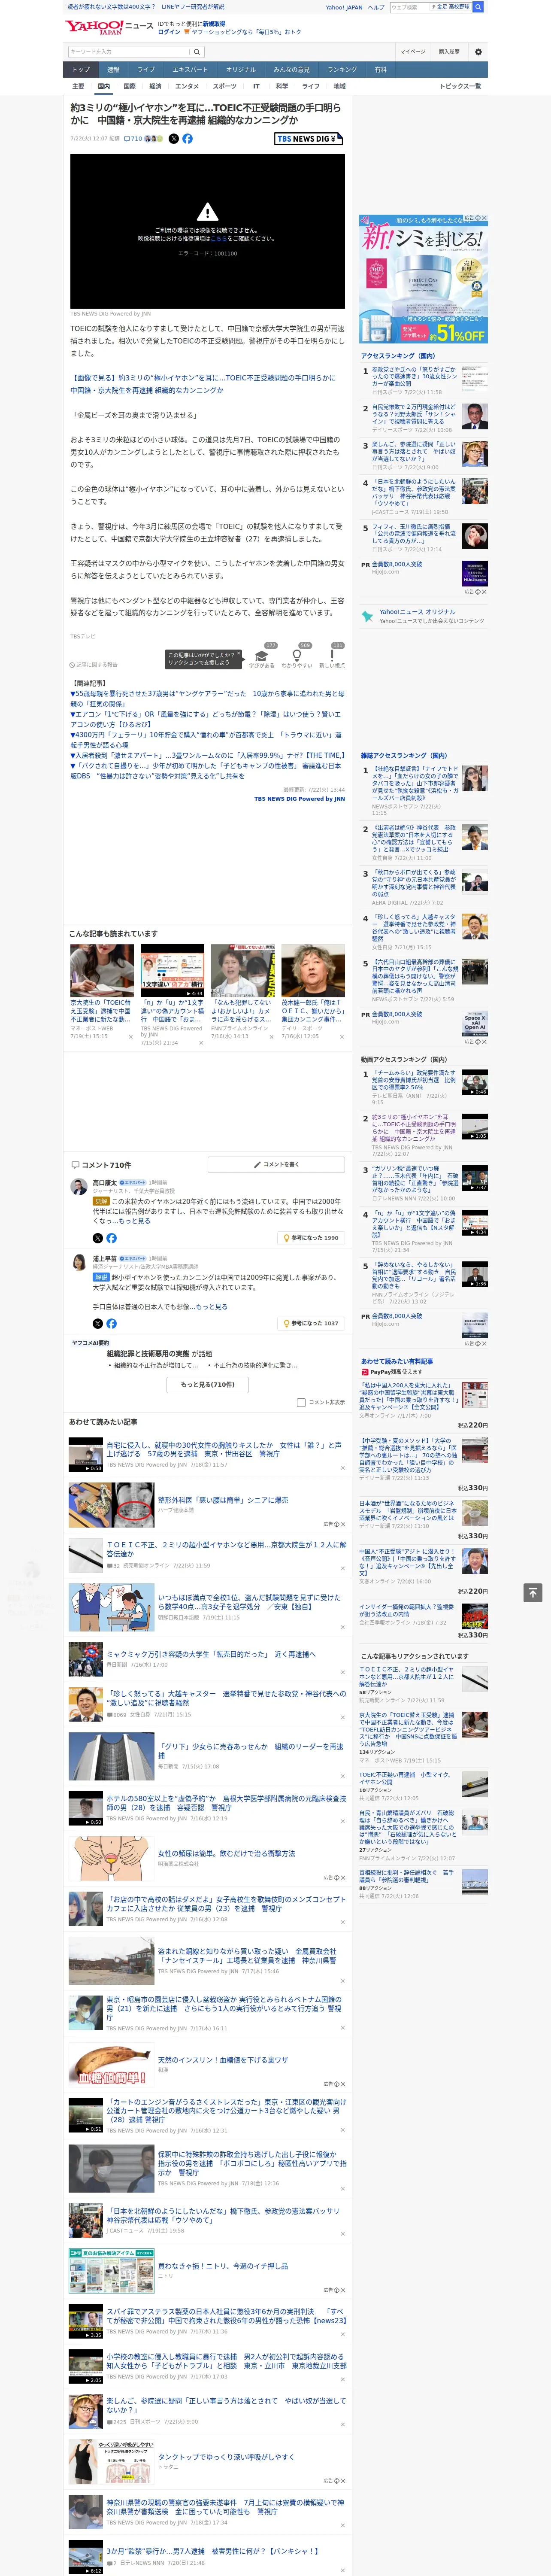Viewport: 551px width, 2576px height.
Task: Share 浦上早苗's comment on X
Action: 98,1323
